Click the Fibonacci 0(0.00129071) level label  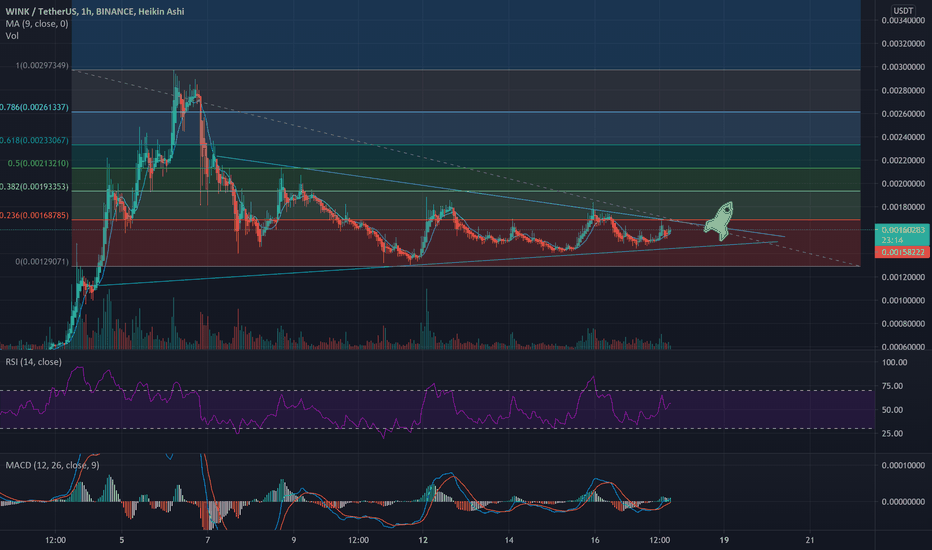tap(42, 262)
